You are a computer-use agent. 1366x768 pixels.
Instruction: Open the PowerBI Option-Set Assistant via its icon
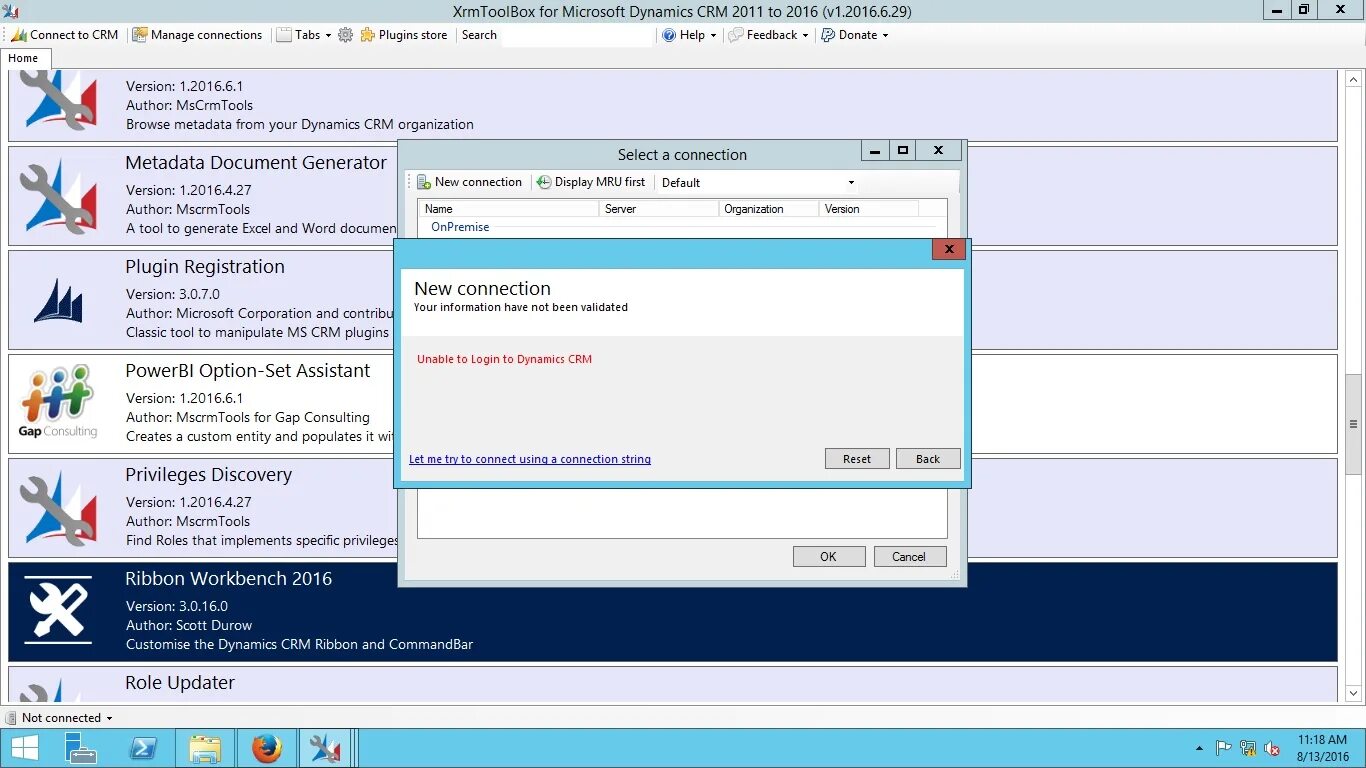pos(58,400)
